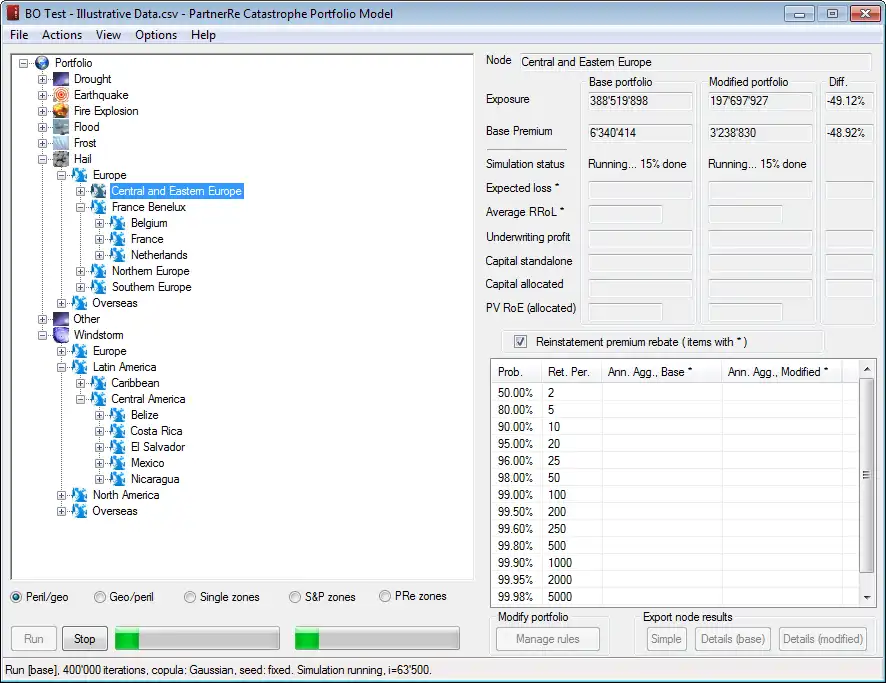The image size is (886, 683).
Task: Click the map icon beside Latin America
Action: tap(80, 367)
